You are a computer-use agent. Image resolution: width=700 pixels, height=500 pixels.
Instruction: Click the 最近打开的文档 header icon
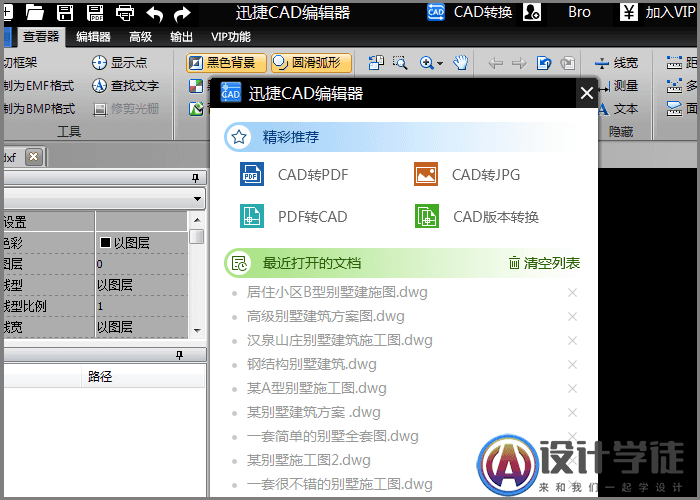pos(239,263)
